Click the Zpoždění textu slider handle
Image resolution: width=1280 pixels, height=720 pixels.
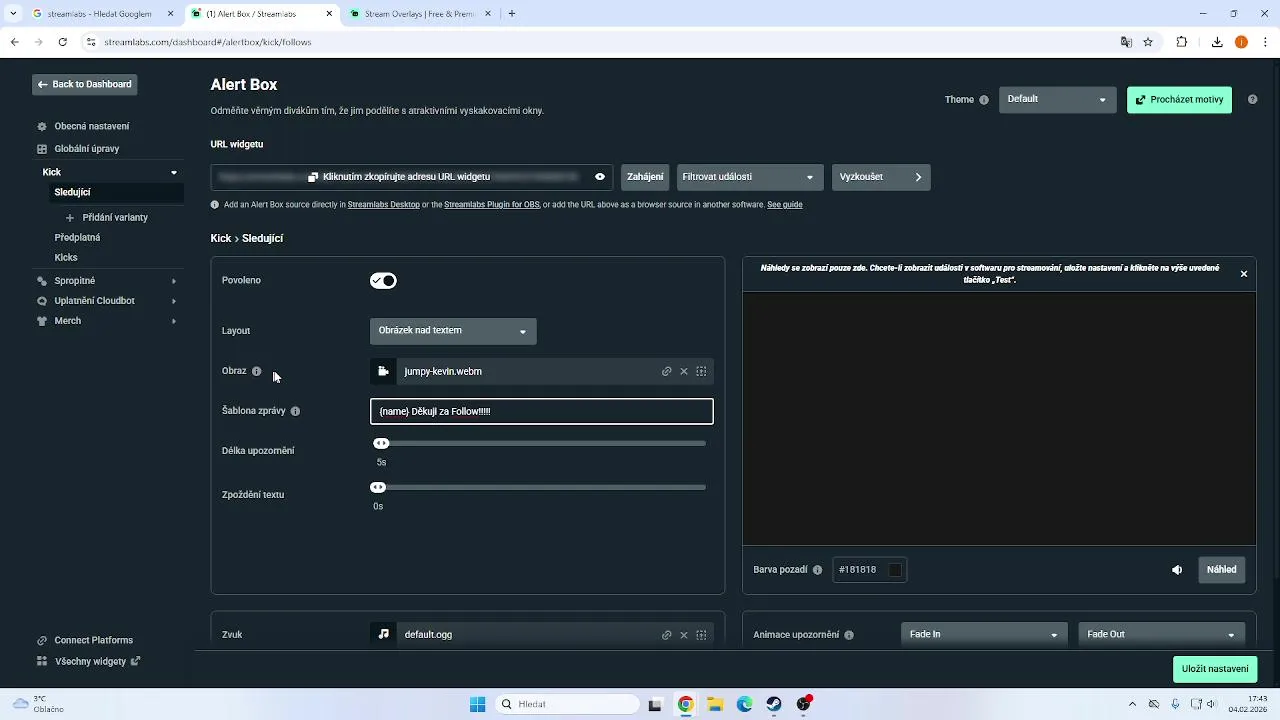378,488
